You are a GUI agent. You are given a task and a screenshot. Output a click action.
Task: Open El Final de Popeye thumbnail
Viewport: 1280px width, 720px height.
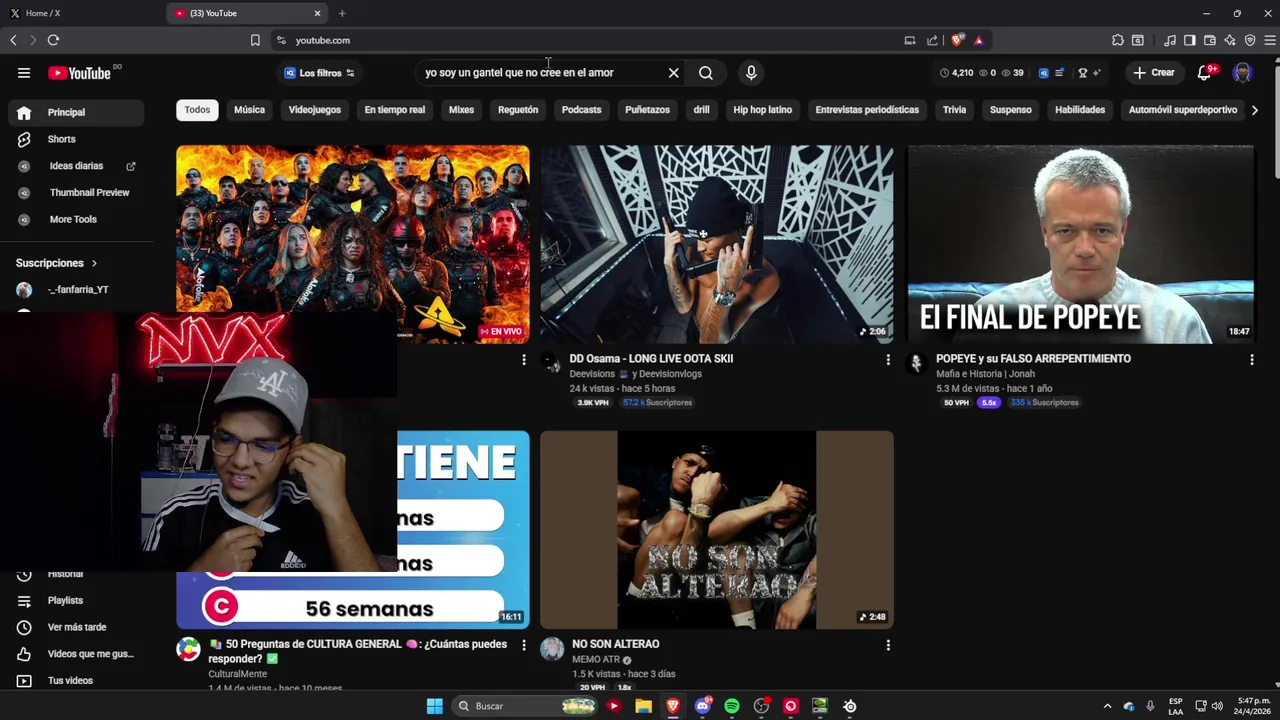[x=1080, y=244]
